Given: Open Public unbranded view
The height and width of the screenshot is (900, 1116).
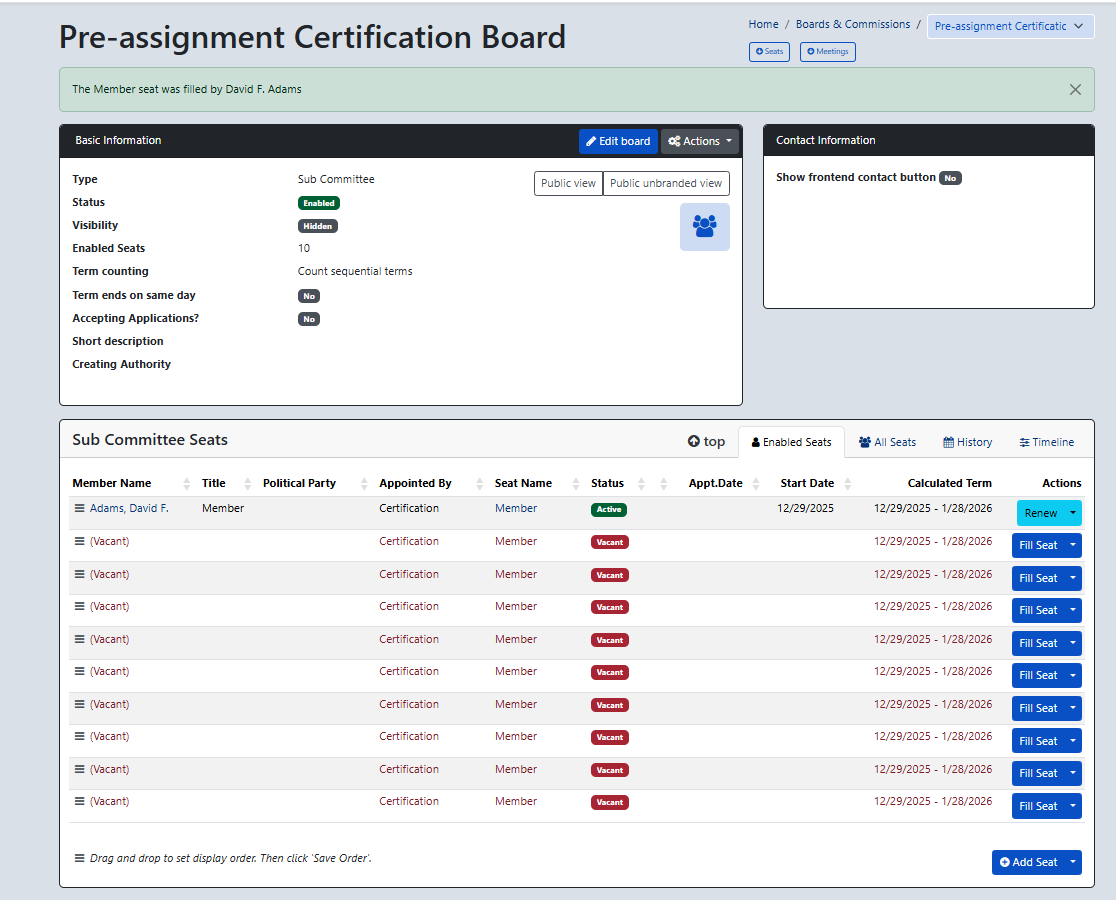Looking at the screenshot, I should tap(665, 183).
